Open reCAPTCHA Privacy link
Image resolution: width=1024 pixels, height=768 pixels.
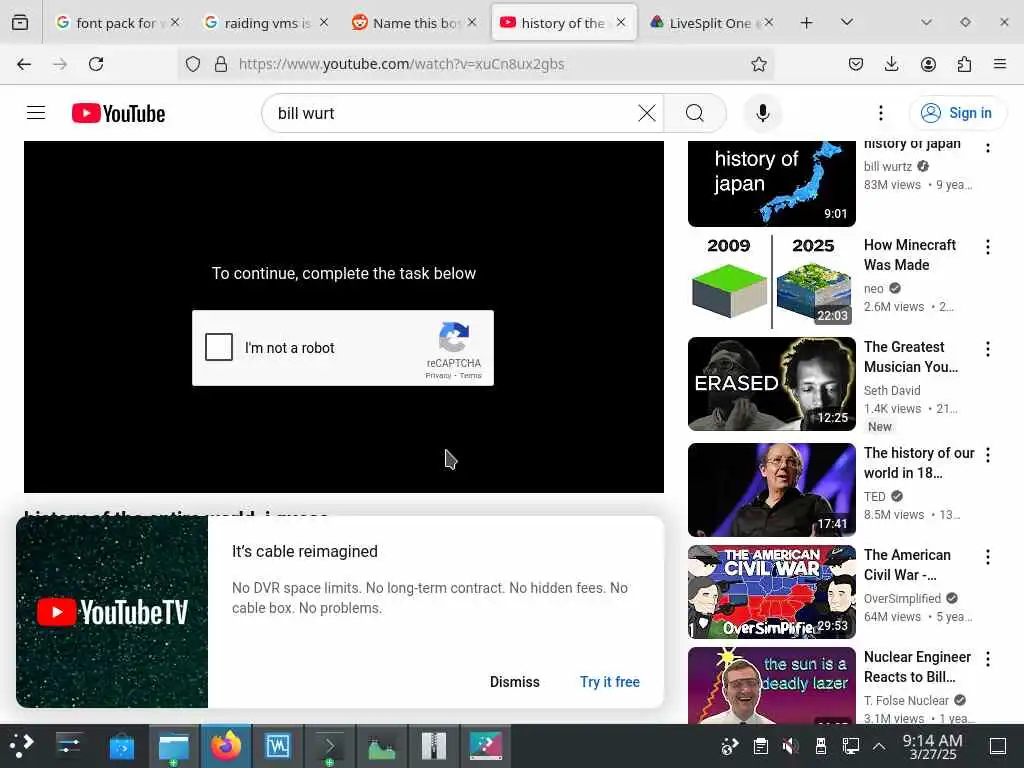[x=438, y=376]
